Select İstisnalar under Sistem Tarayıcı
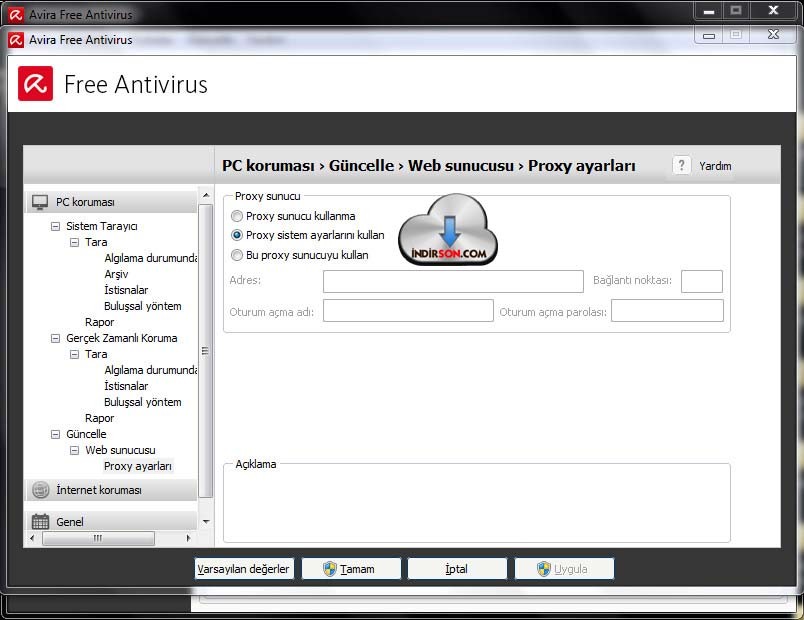 126,290
